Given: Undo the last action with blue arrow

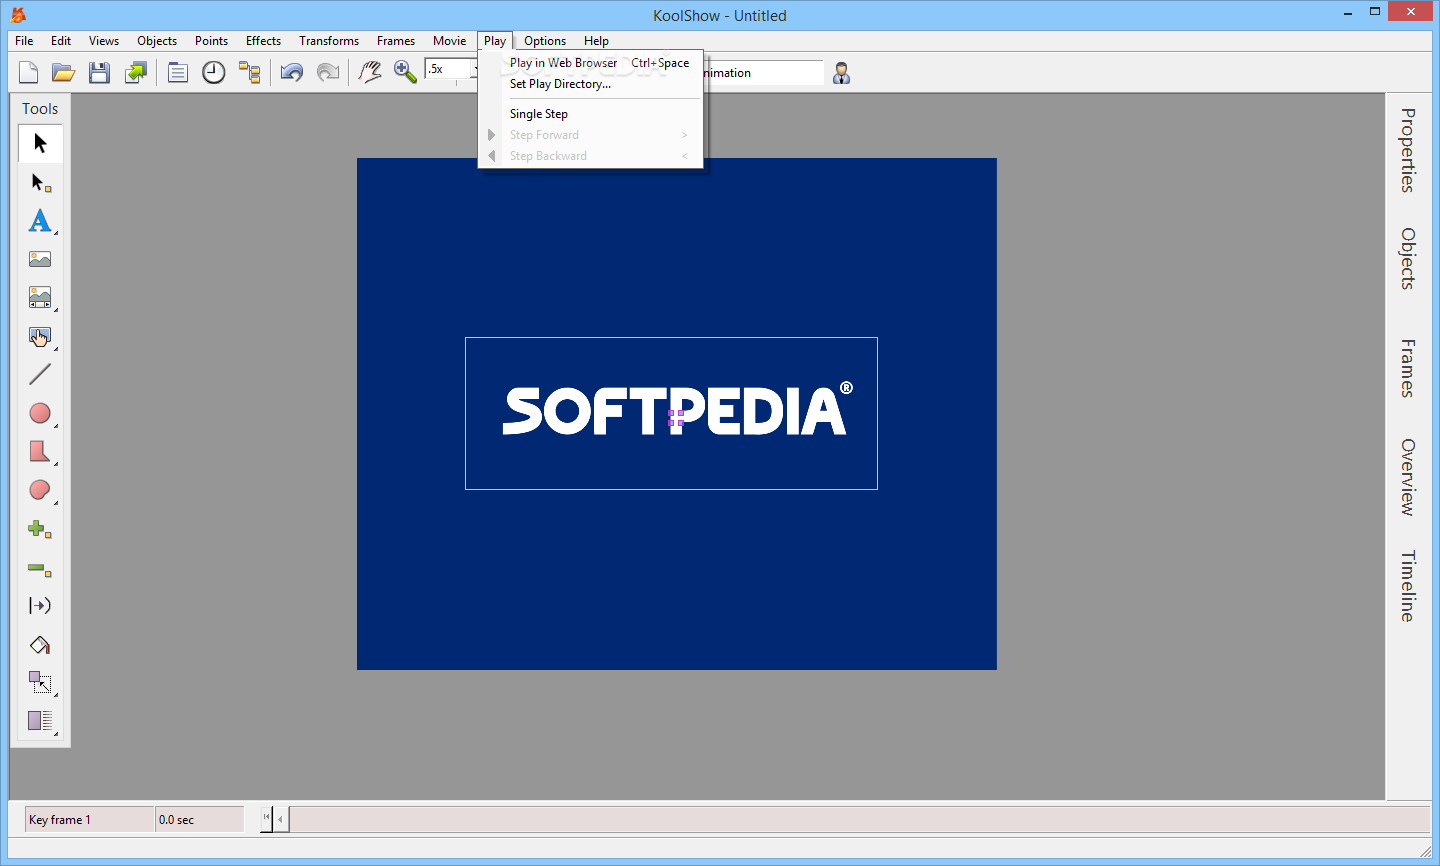Looking at the screenshot, I should coord(291,72).
